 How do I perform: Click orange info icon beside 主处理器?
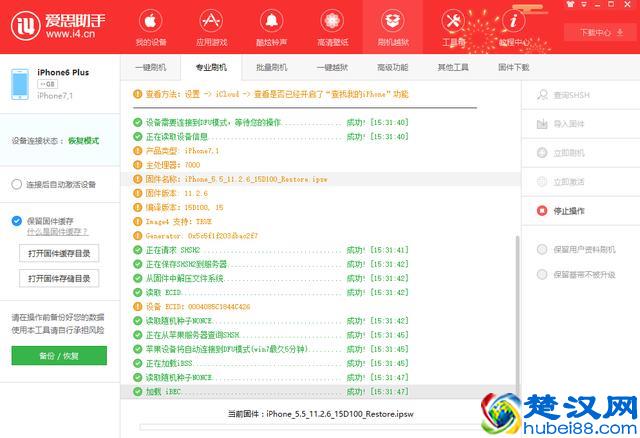tap(138, 165)
